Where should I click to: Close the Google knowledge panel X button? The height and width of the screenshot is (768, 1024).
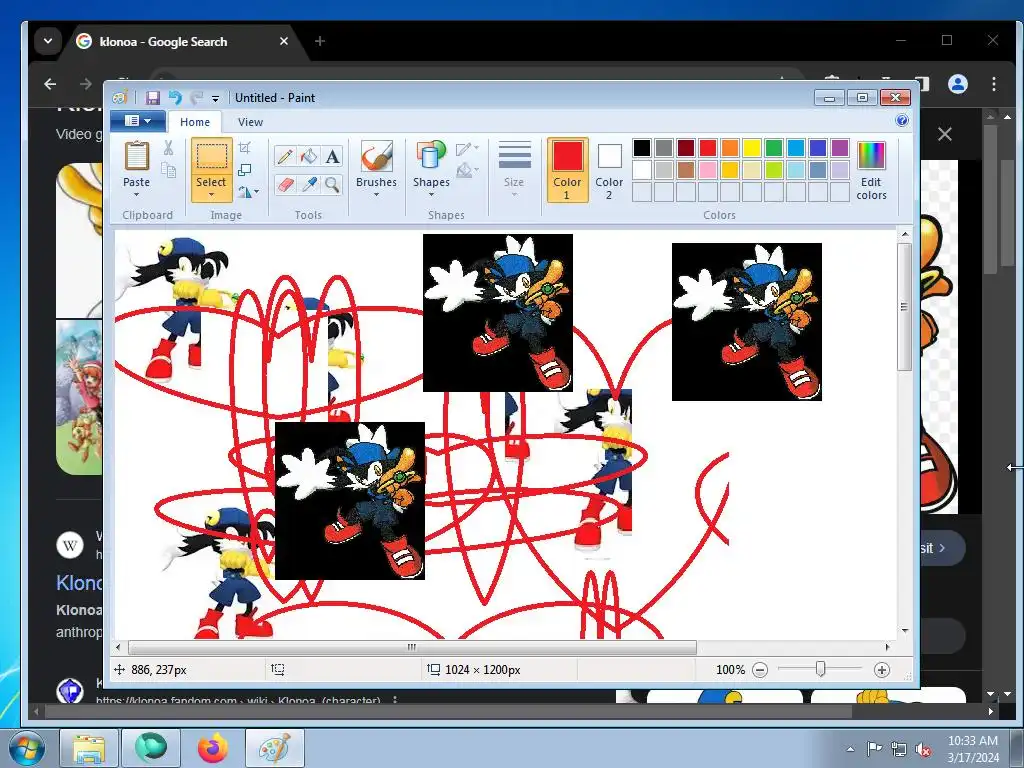(x=944, y=135)
